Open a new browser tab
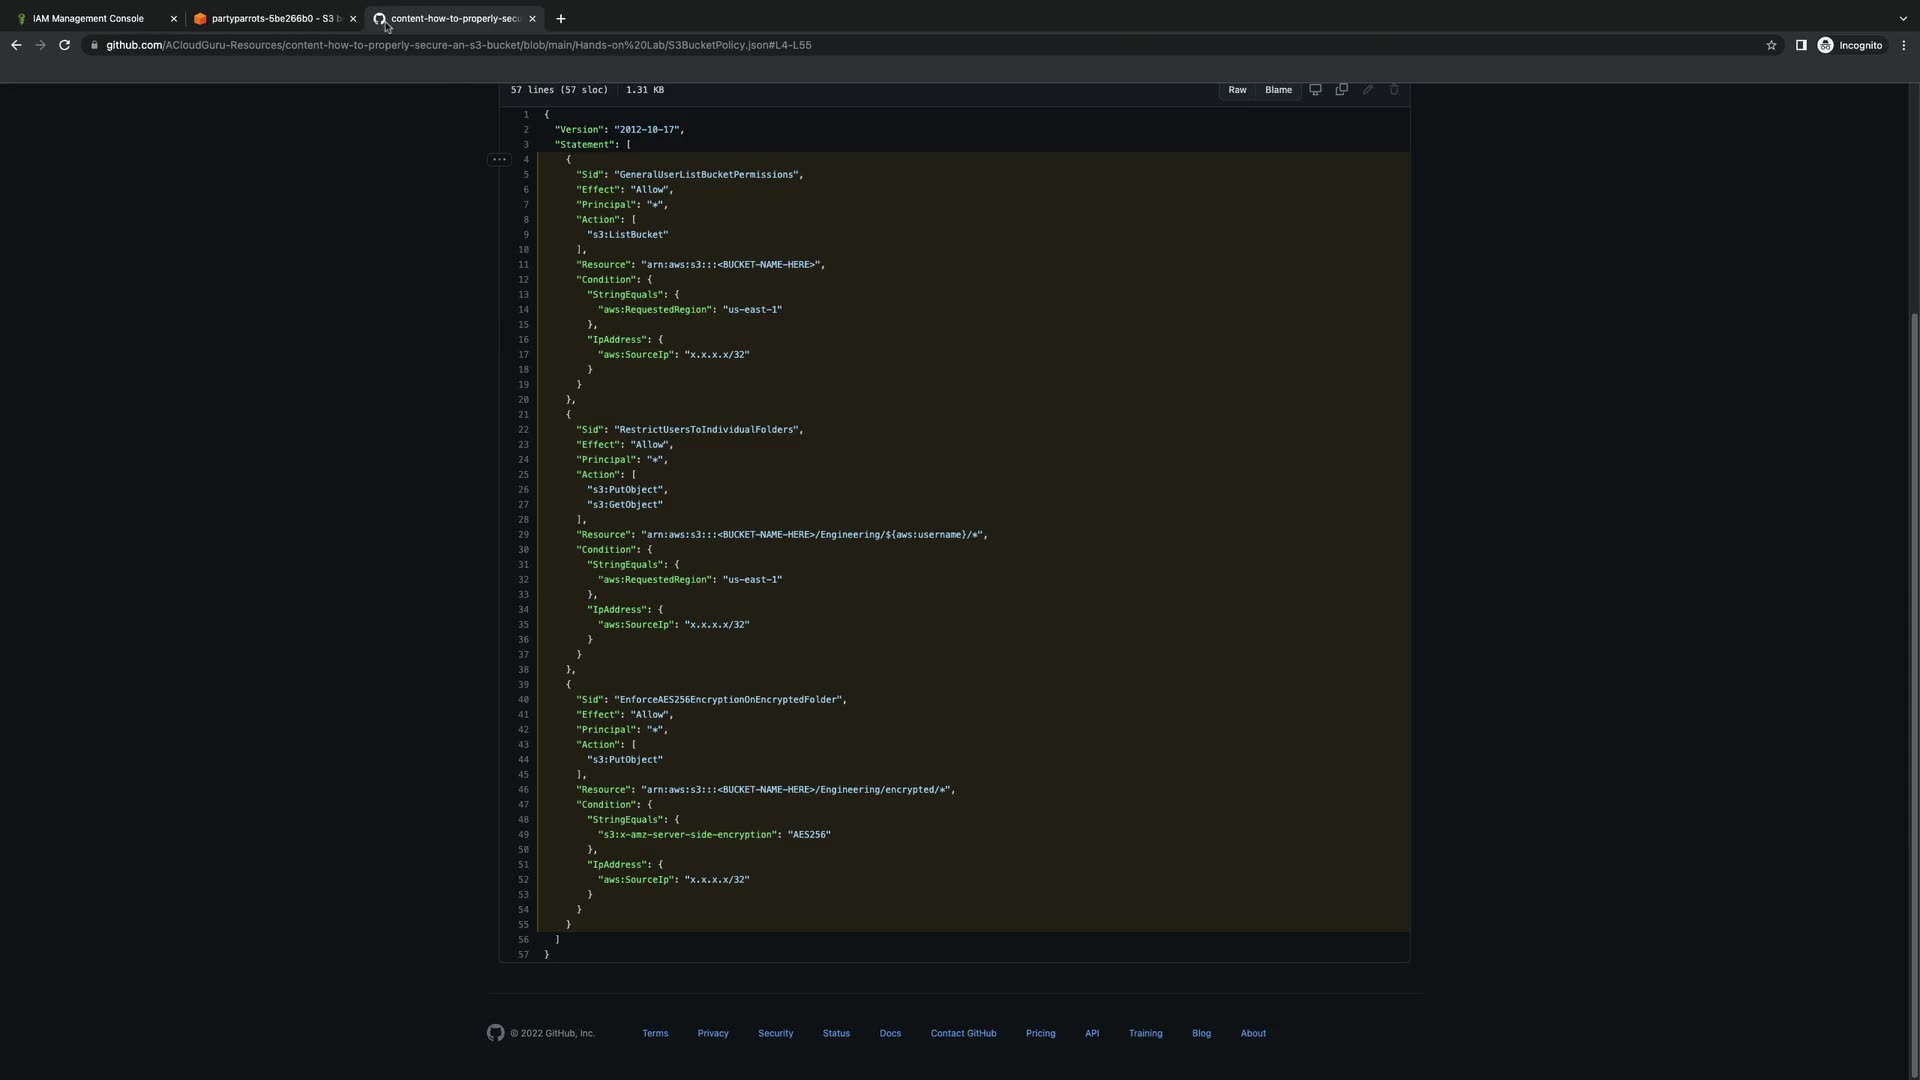This screenshot has width=1920, height=1080. 561,18
